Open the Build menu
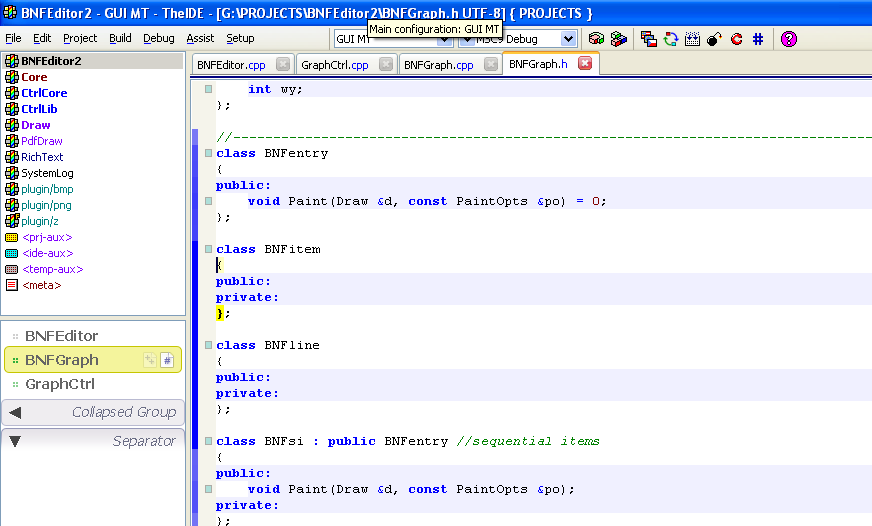Image resolution: width=872 pixels, height=526 pixels. 120,38
